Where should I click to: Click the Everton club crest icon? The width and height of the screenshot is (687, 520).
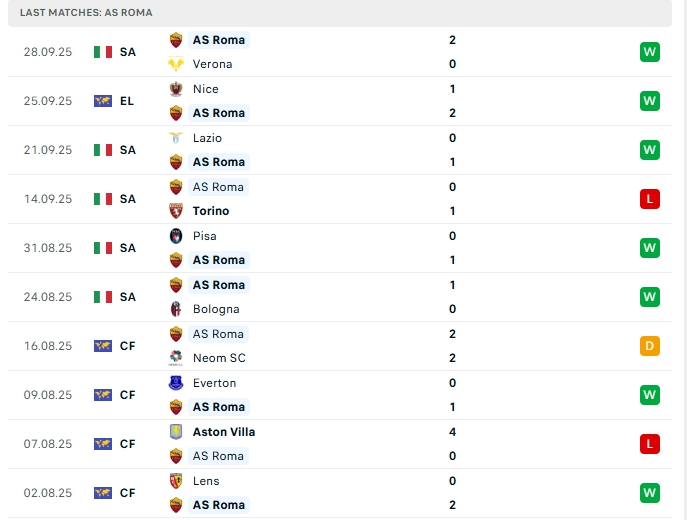(x=177, y=383)
